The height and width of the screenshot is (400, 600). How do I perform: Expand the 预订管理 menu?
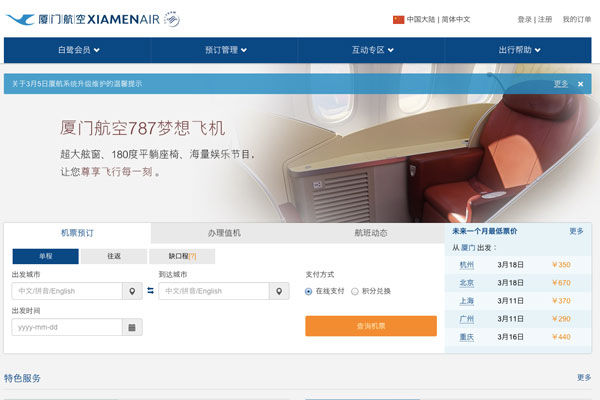pos(225,50)
